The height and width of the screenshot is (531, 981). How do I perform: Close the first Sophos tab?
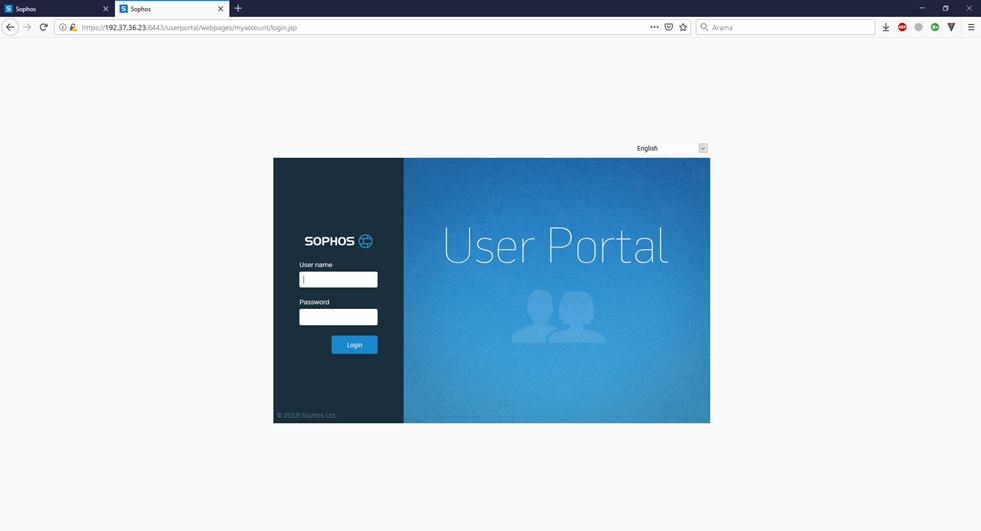tap(105, 9)
